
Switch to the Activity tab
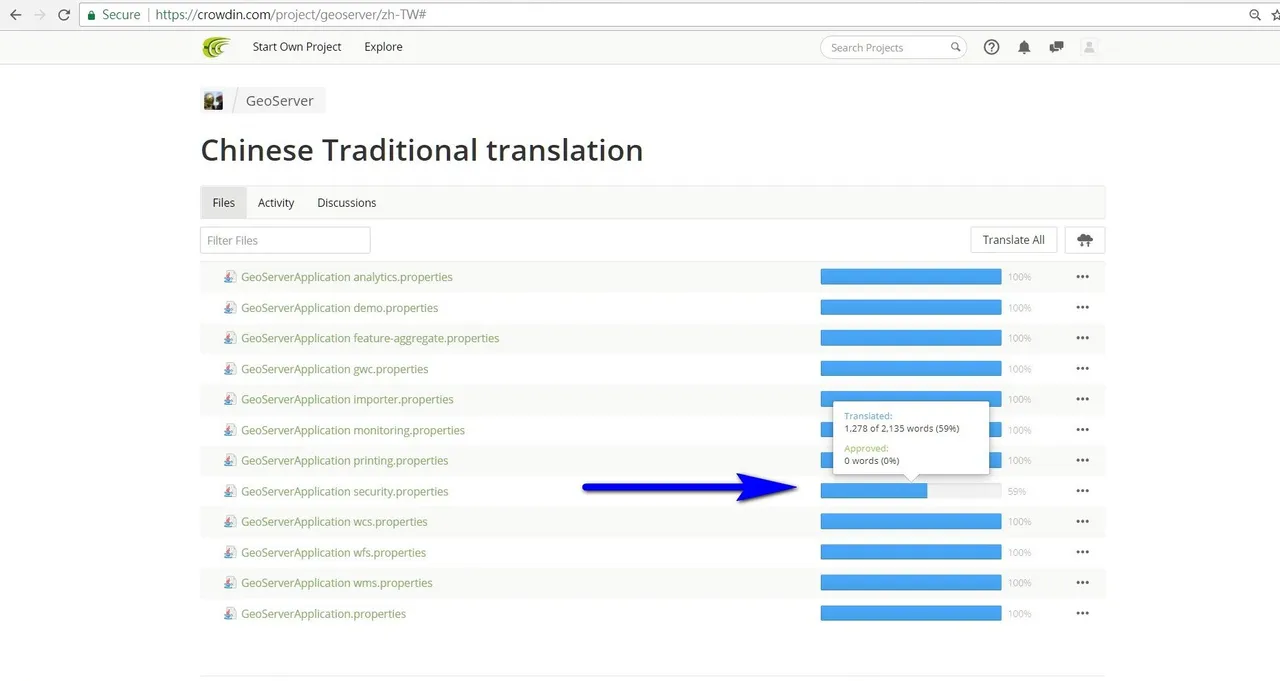276,202
